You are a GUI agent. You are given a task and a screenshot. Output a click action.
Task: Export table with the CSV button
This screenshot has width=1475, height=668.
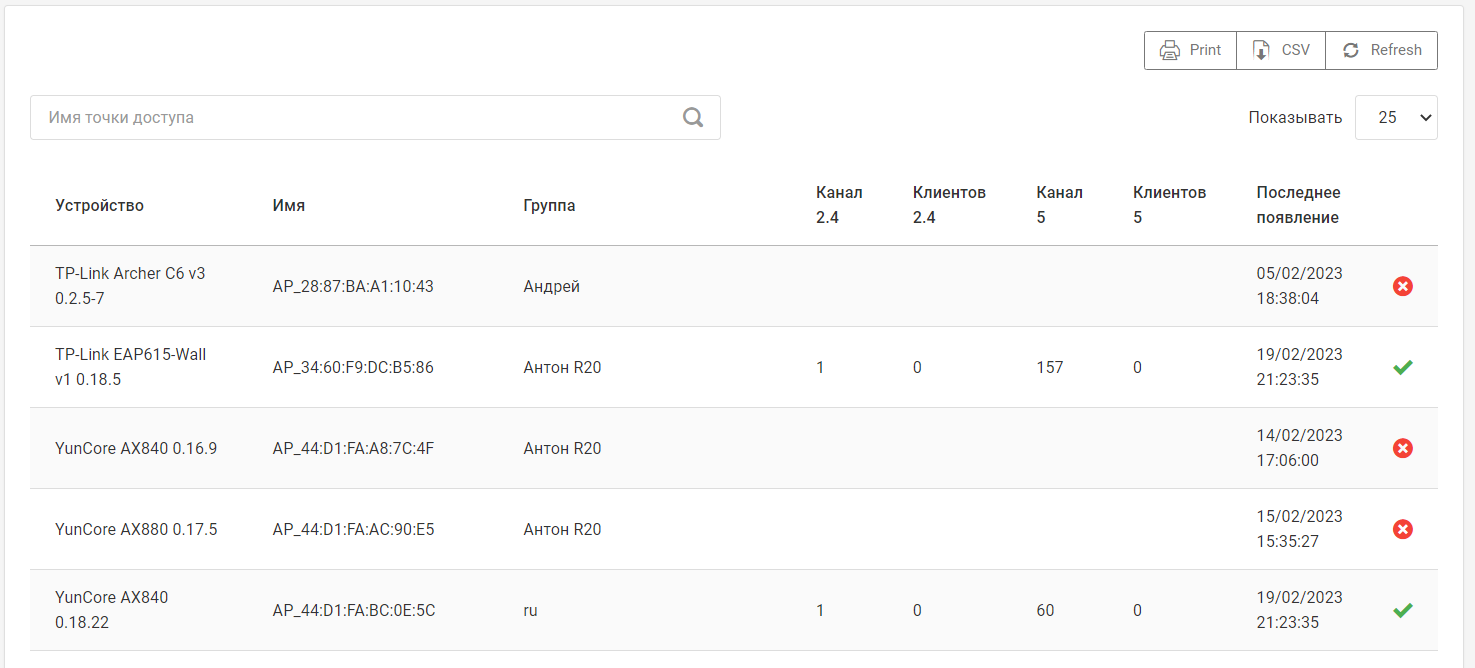(x=1281, y=50)
